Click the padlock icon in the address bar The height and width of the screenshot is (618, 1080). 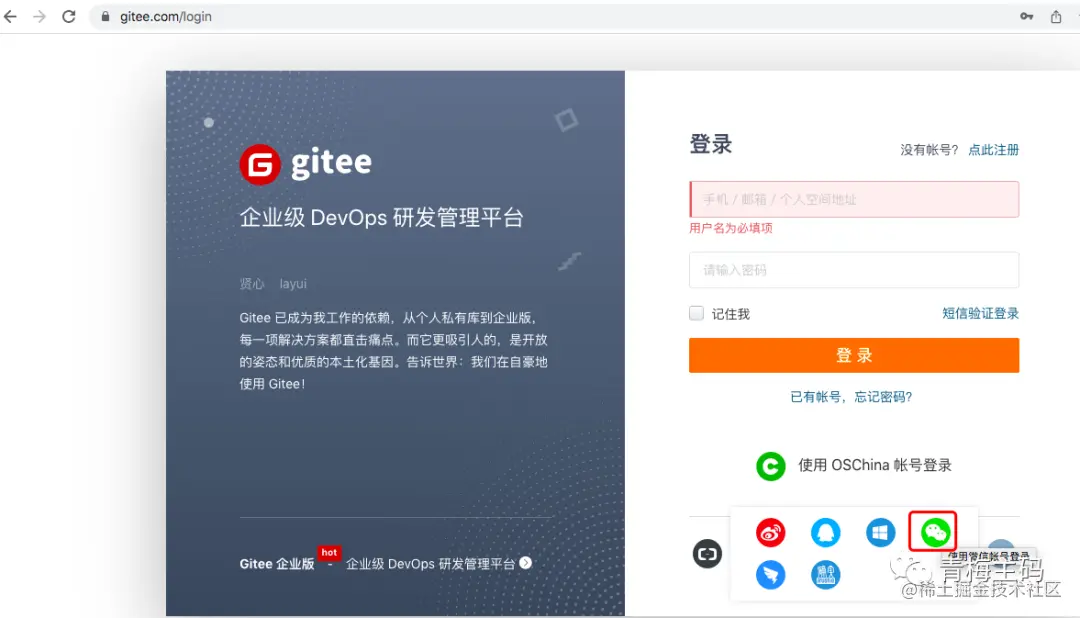point(105,16)
